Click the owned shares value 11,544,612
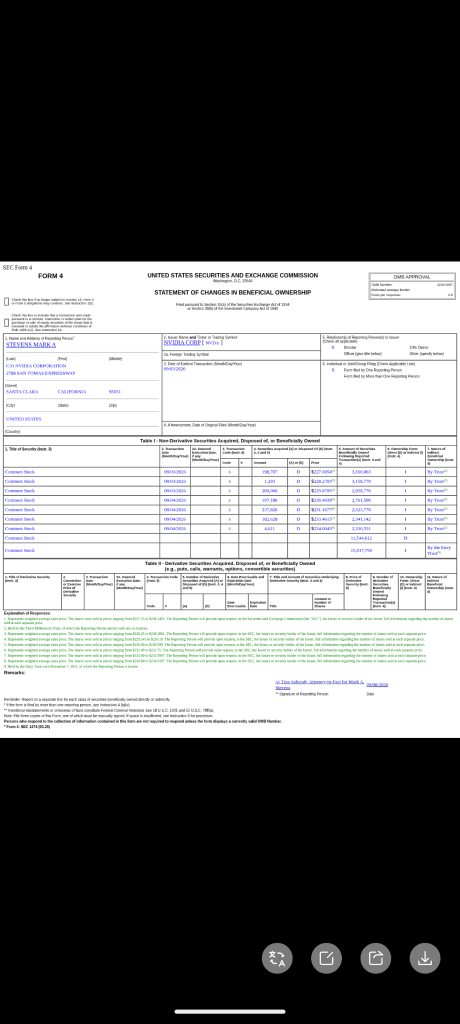The width and height of the screenshot is (460, 1024). point(361,537)
